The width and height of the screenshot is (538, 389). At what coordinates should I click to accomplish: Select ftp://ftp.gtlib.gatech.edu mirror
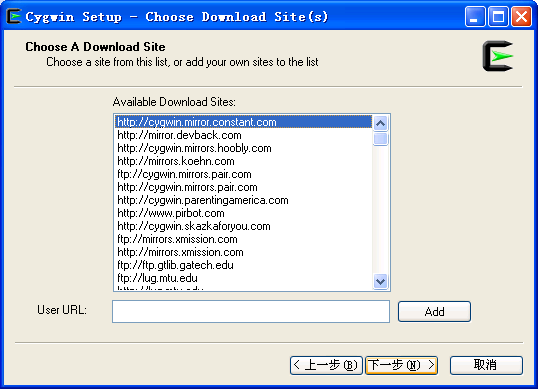click(244, 266)
